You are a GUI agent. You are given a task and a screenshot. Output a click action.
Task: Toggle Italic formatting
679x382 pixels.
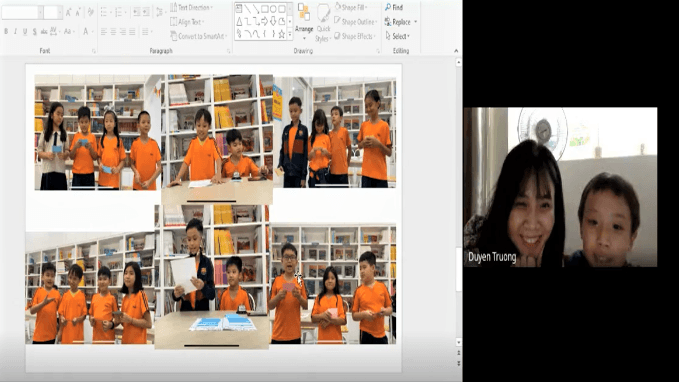[x=16, y=31]
